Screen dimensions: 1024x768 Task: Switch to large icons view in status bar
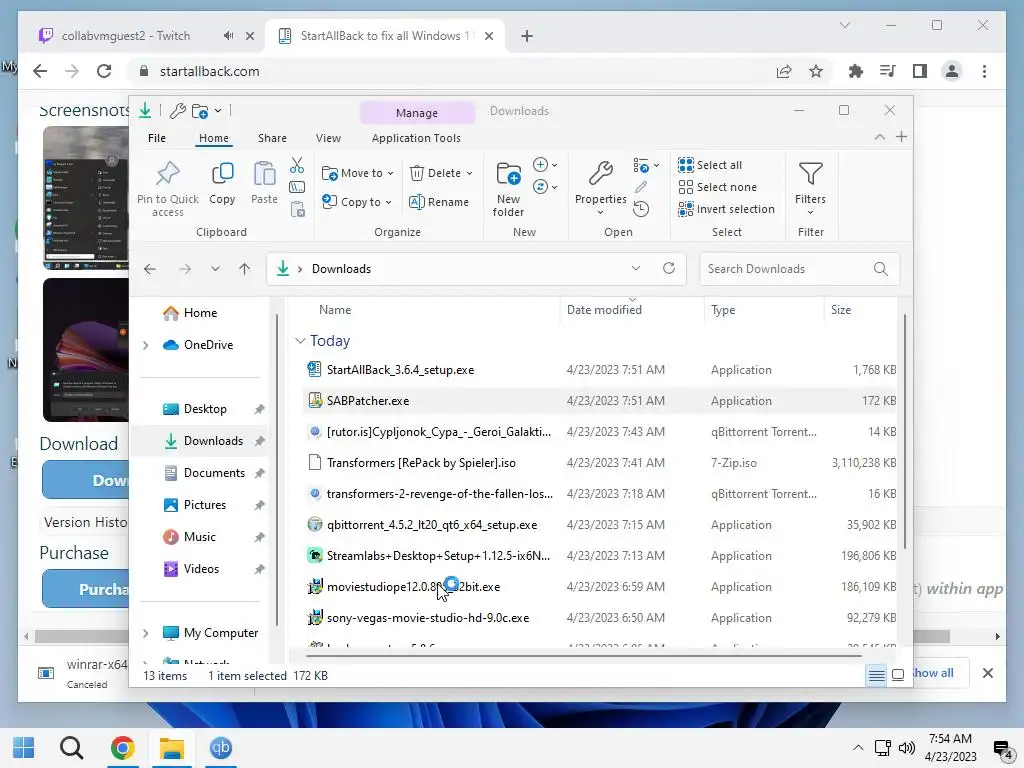(x=898, y=675)
